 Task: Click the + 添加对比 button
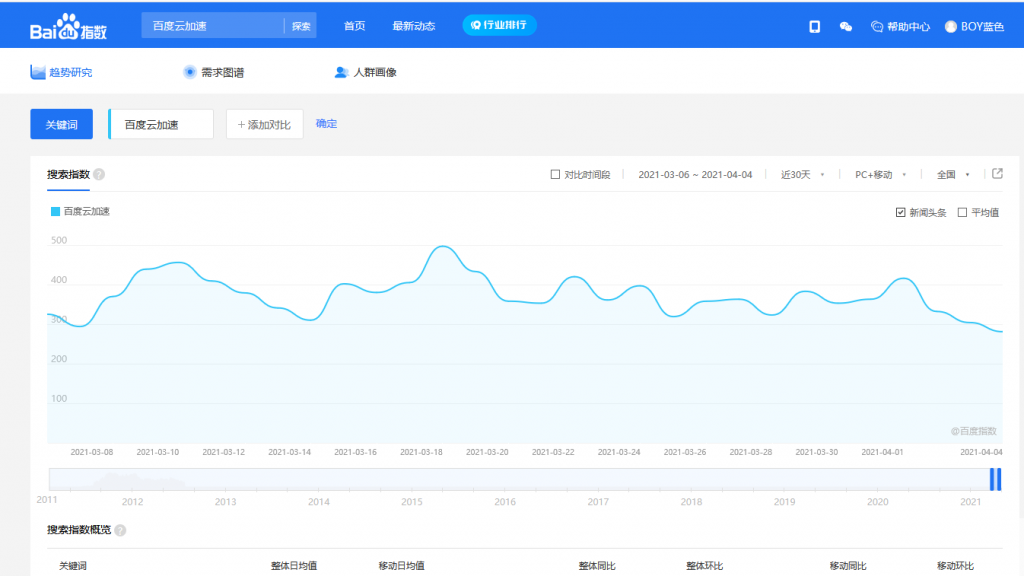tap(264, 124)
